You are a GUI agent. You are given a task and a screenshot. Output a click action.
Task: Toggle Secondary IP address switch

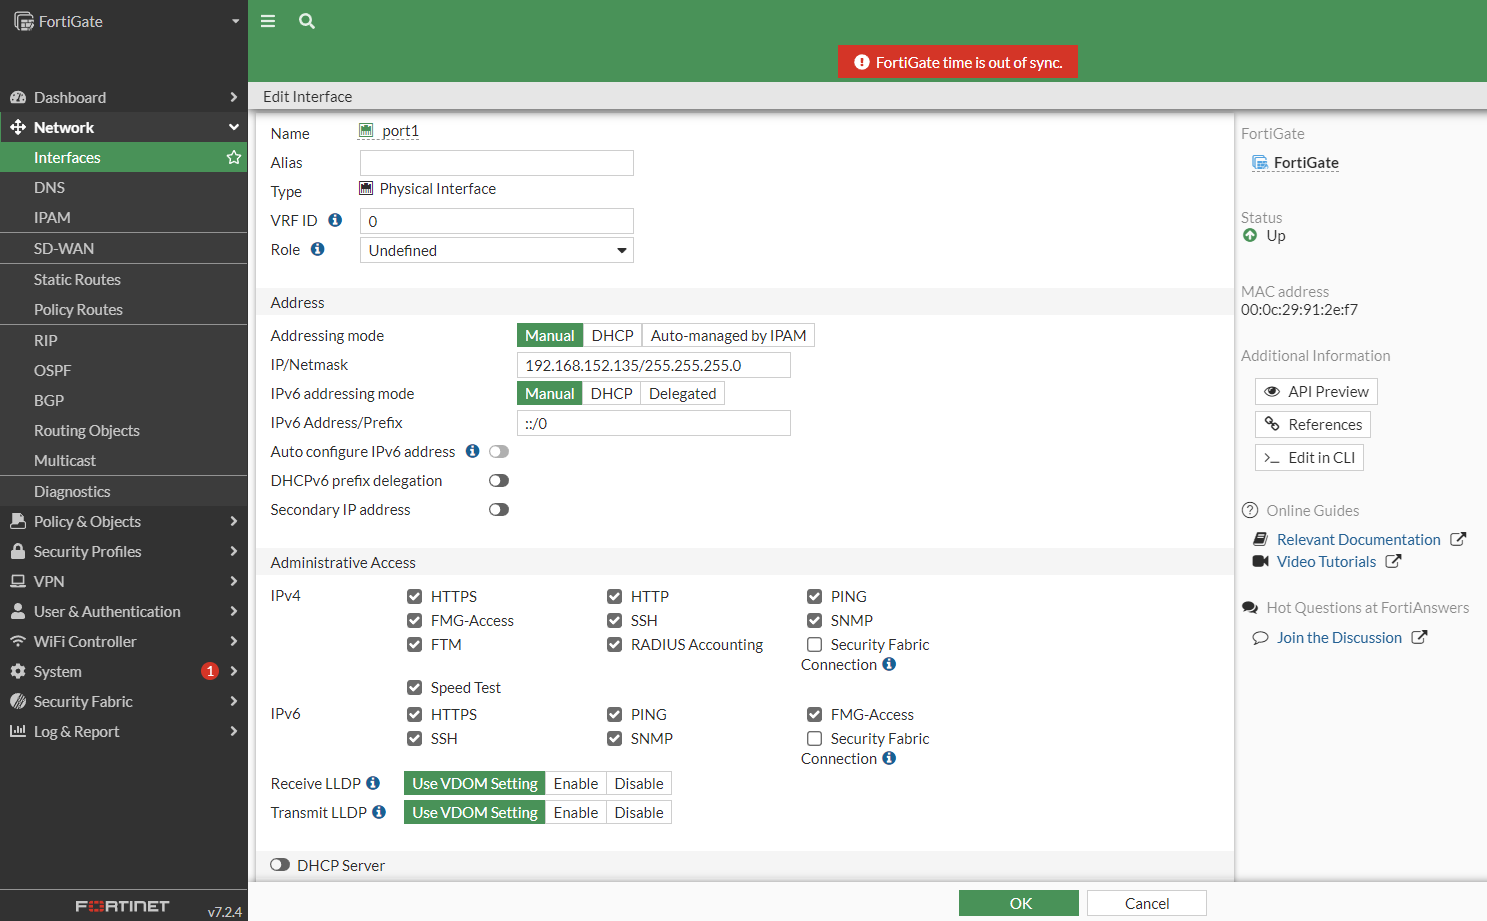499,509
